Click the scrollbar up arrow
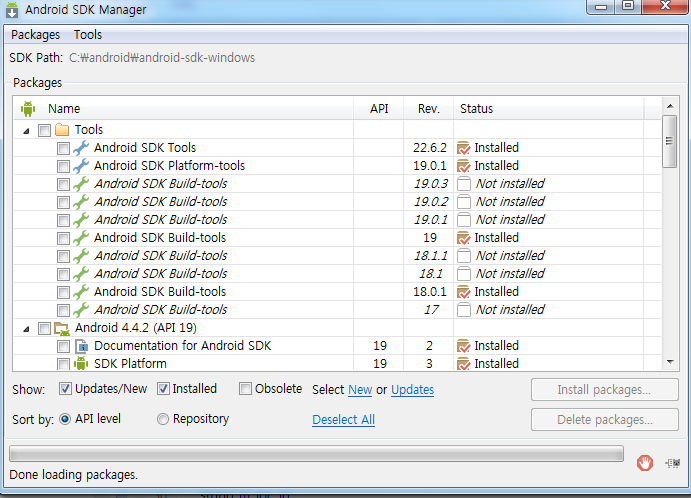 point(670,106)
